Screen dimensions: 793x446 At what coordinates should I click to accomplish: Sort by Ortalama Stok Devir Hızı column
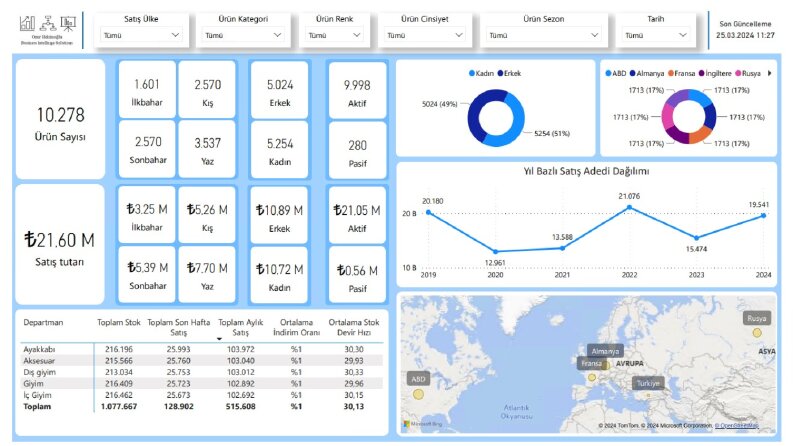pos(354,327)
